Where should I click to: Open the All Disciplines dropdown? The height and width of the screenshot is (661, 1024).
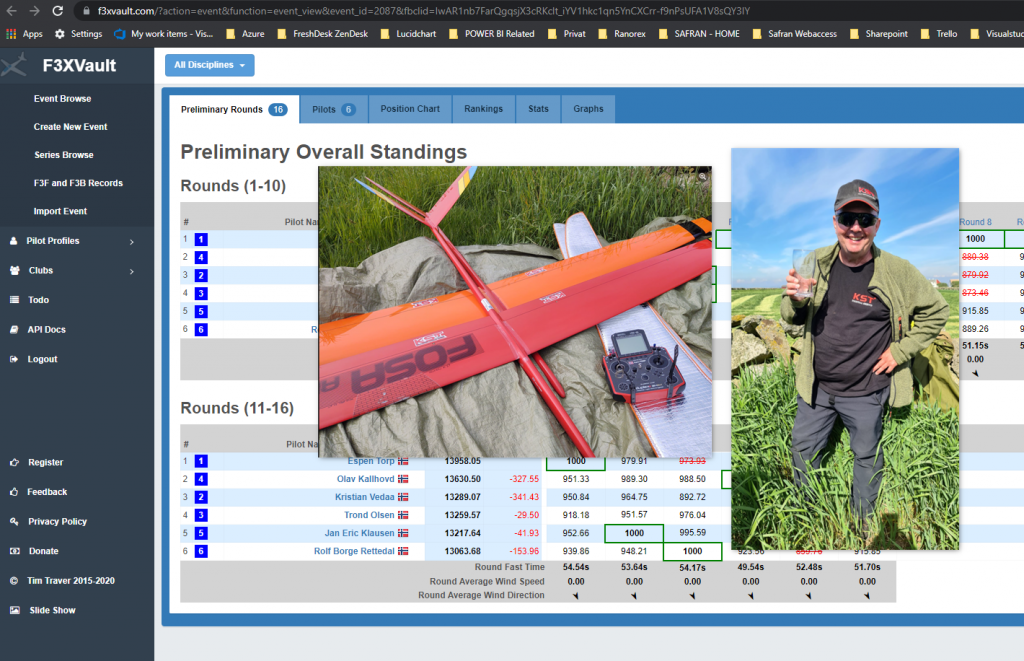210,65
